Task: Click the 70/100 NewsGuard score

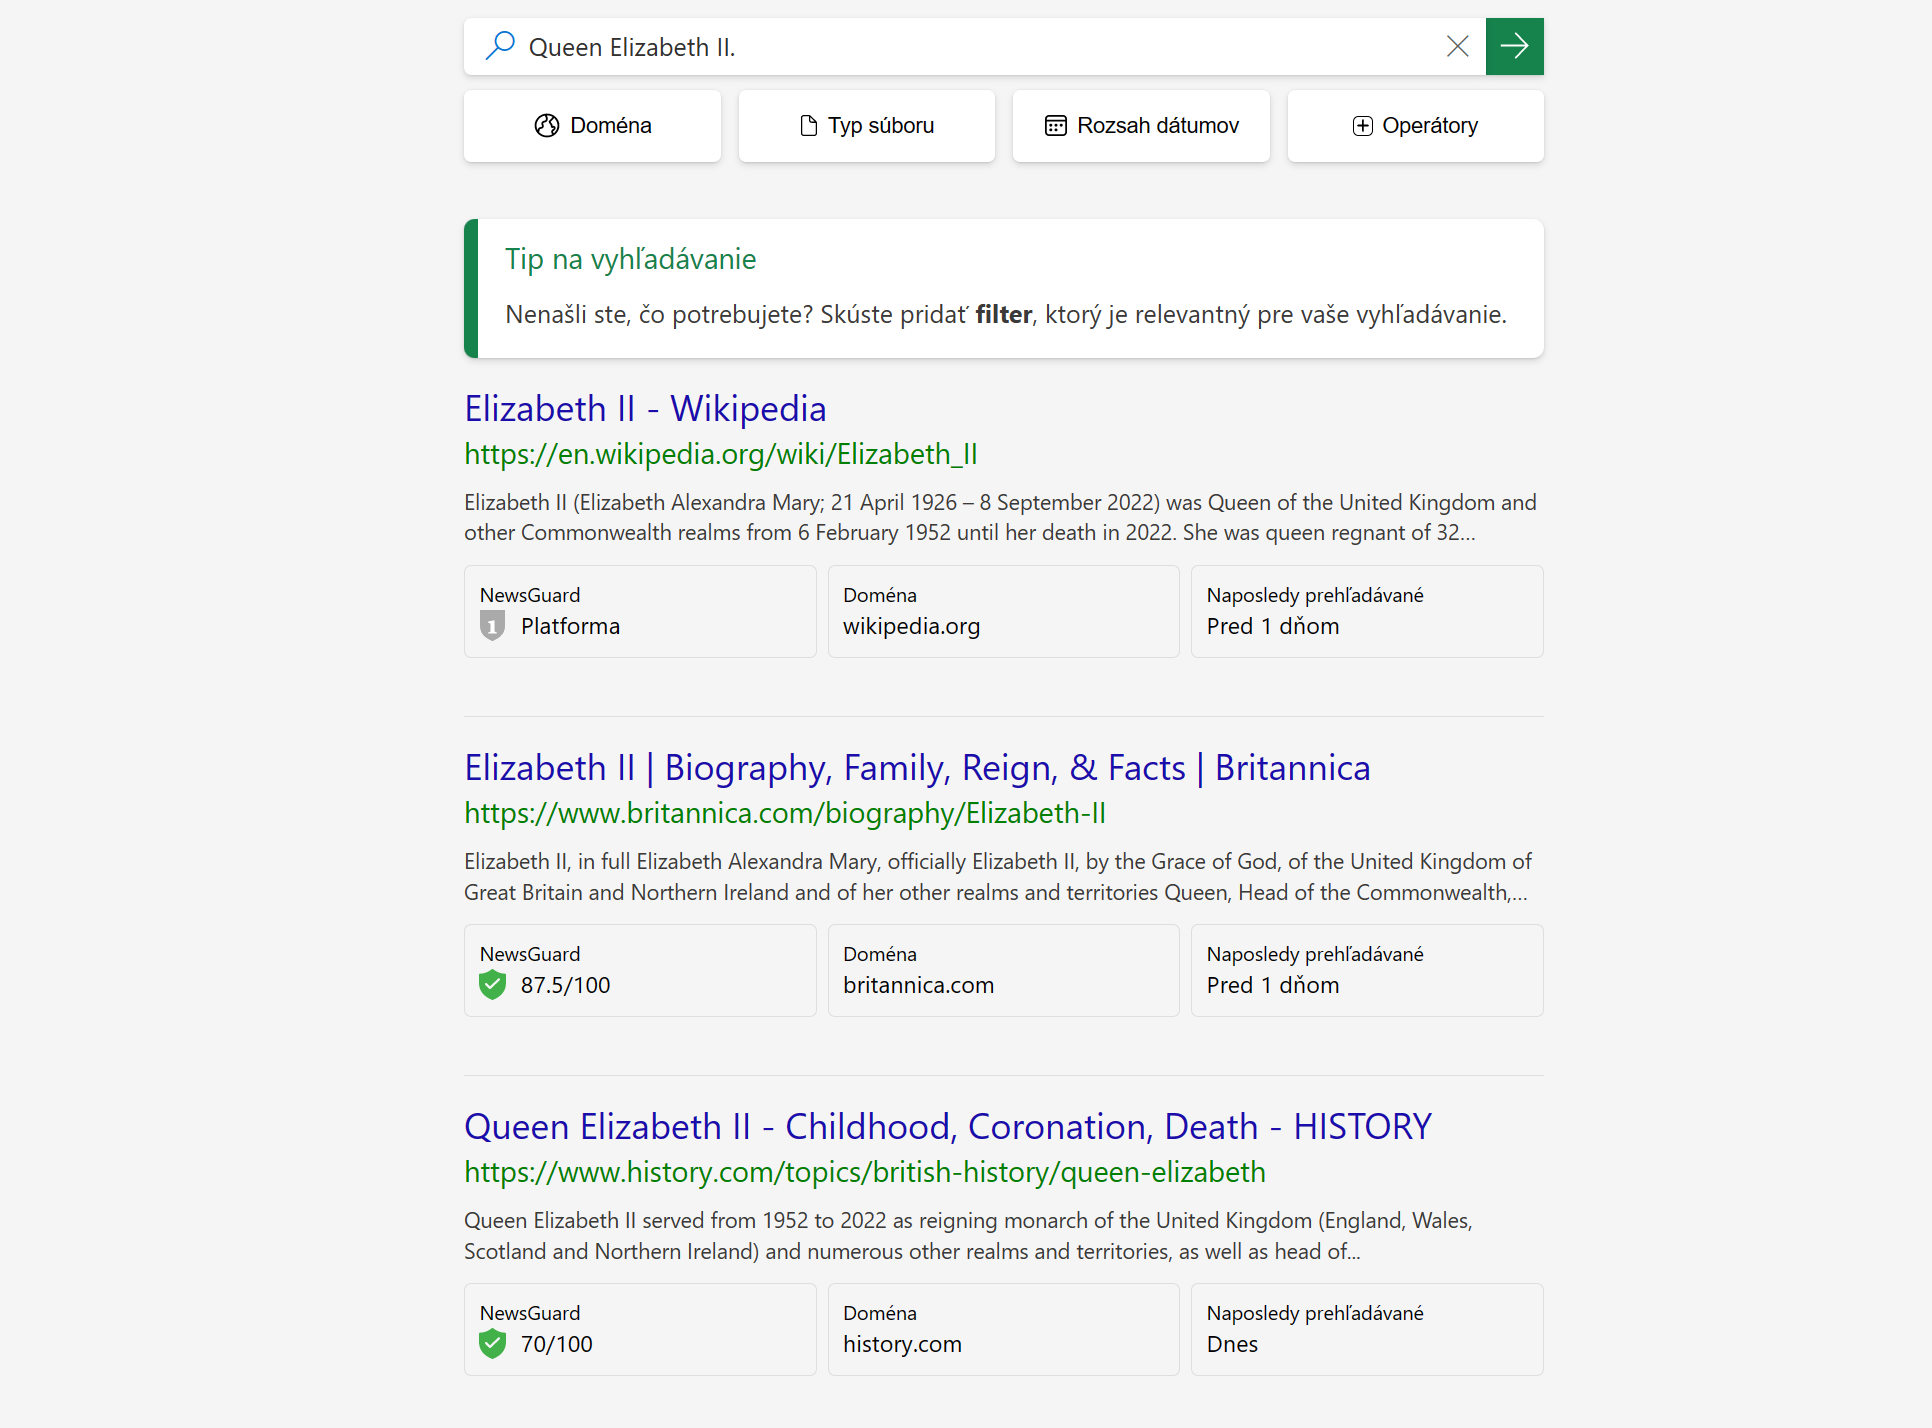Action: (x=556, y=1344)
